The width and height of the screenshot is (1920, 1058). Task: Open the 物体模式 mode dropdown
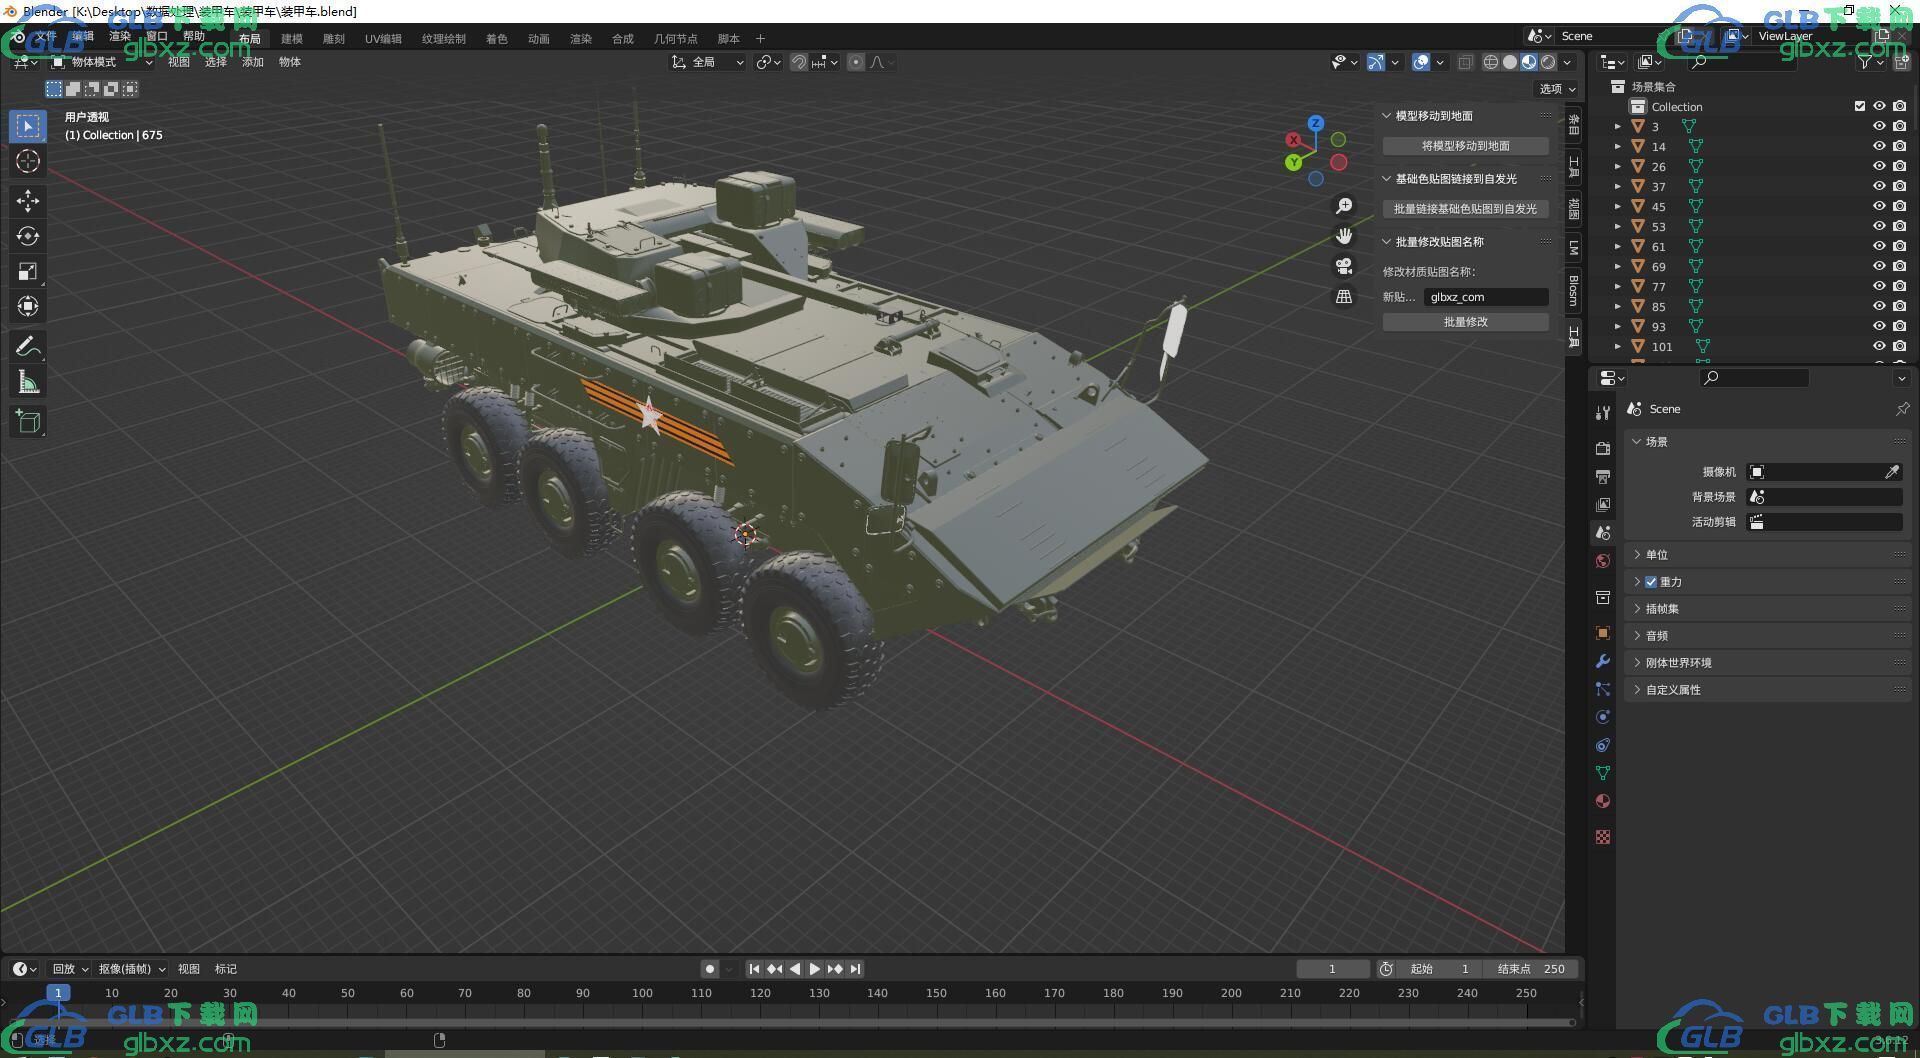point(102,62)
